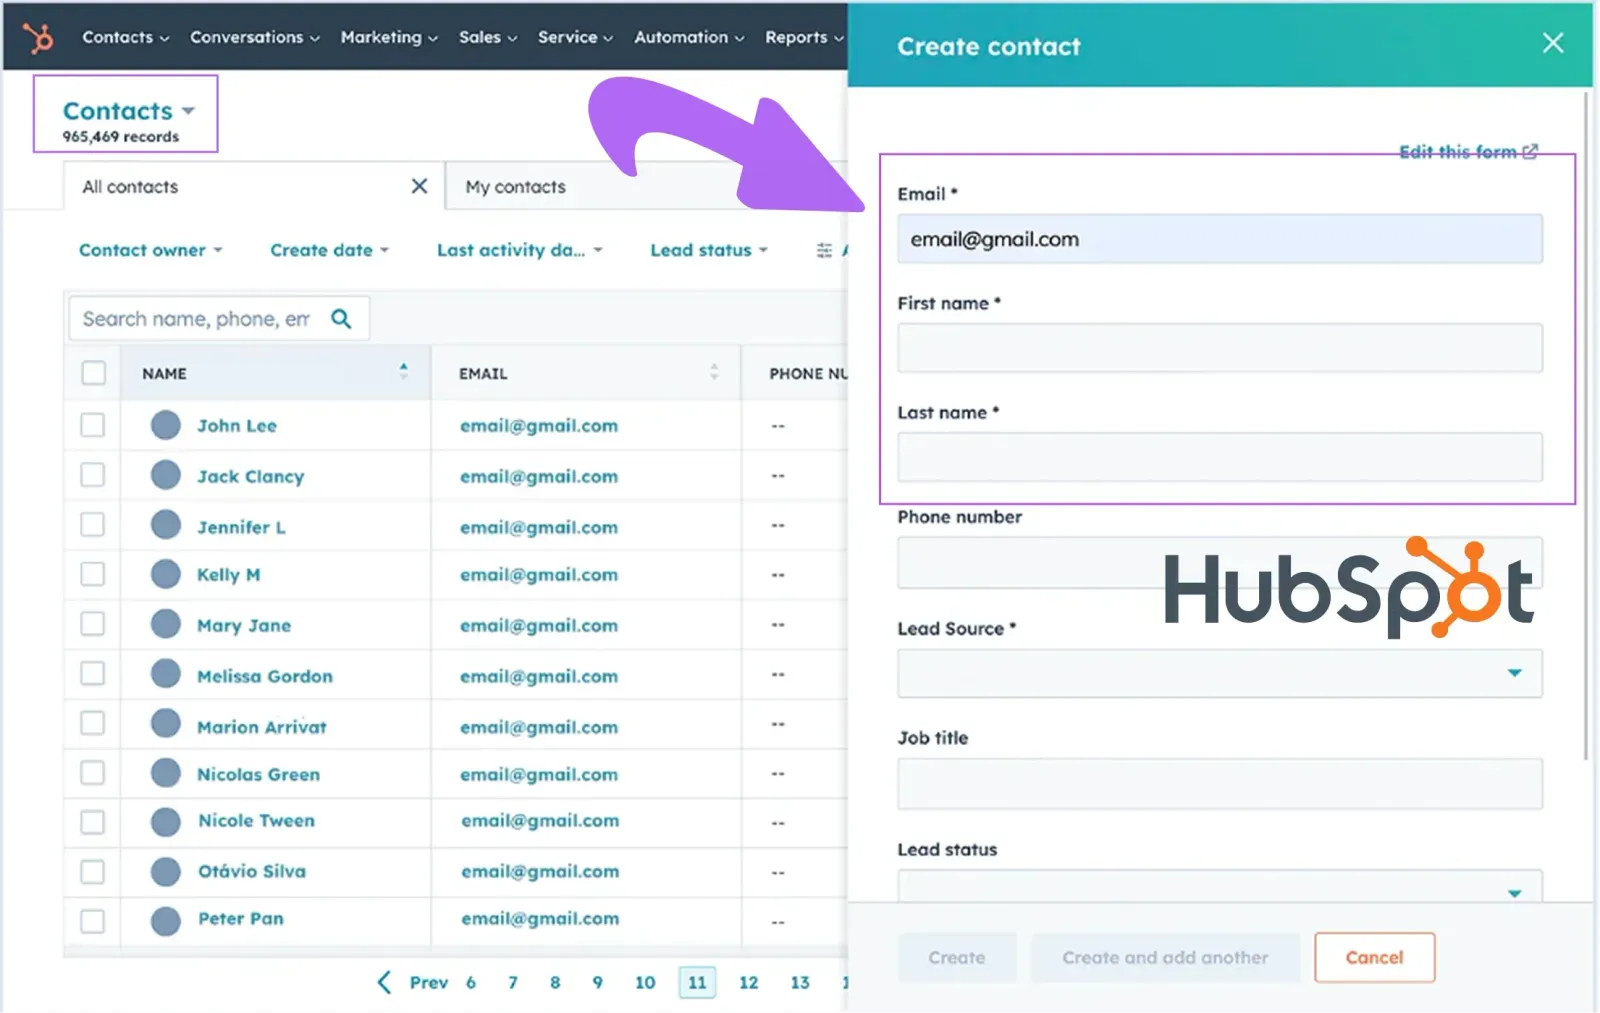Check the box for Melissa Gordon
This screenshot has height=1013, width=1600.
[x=93, y=674]
